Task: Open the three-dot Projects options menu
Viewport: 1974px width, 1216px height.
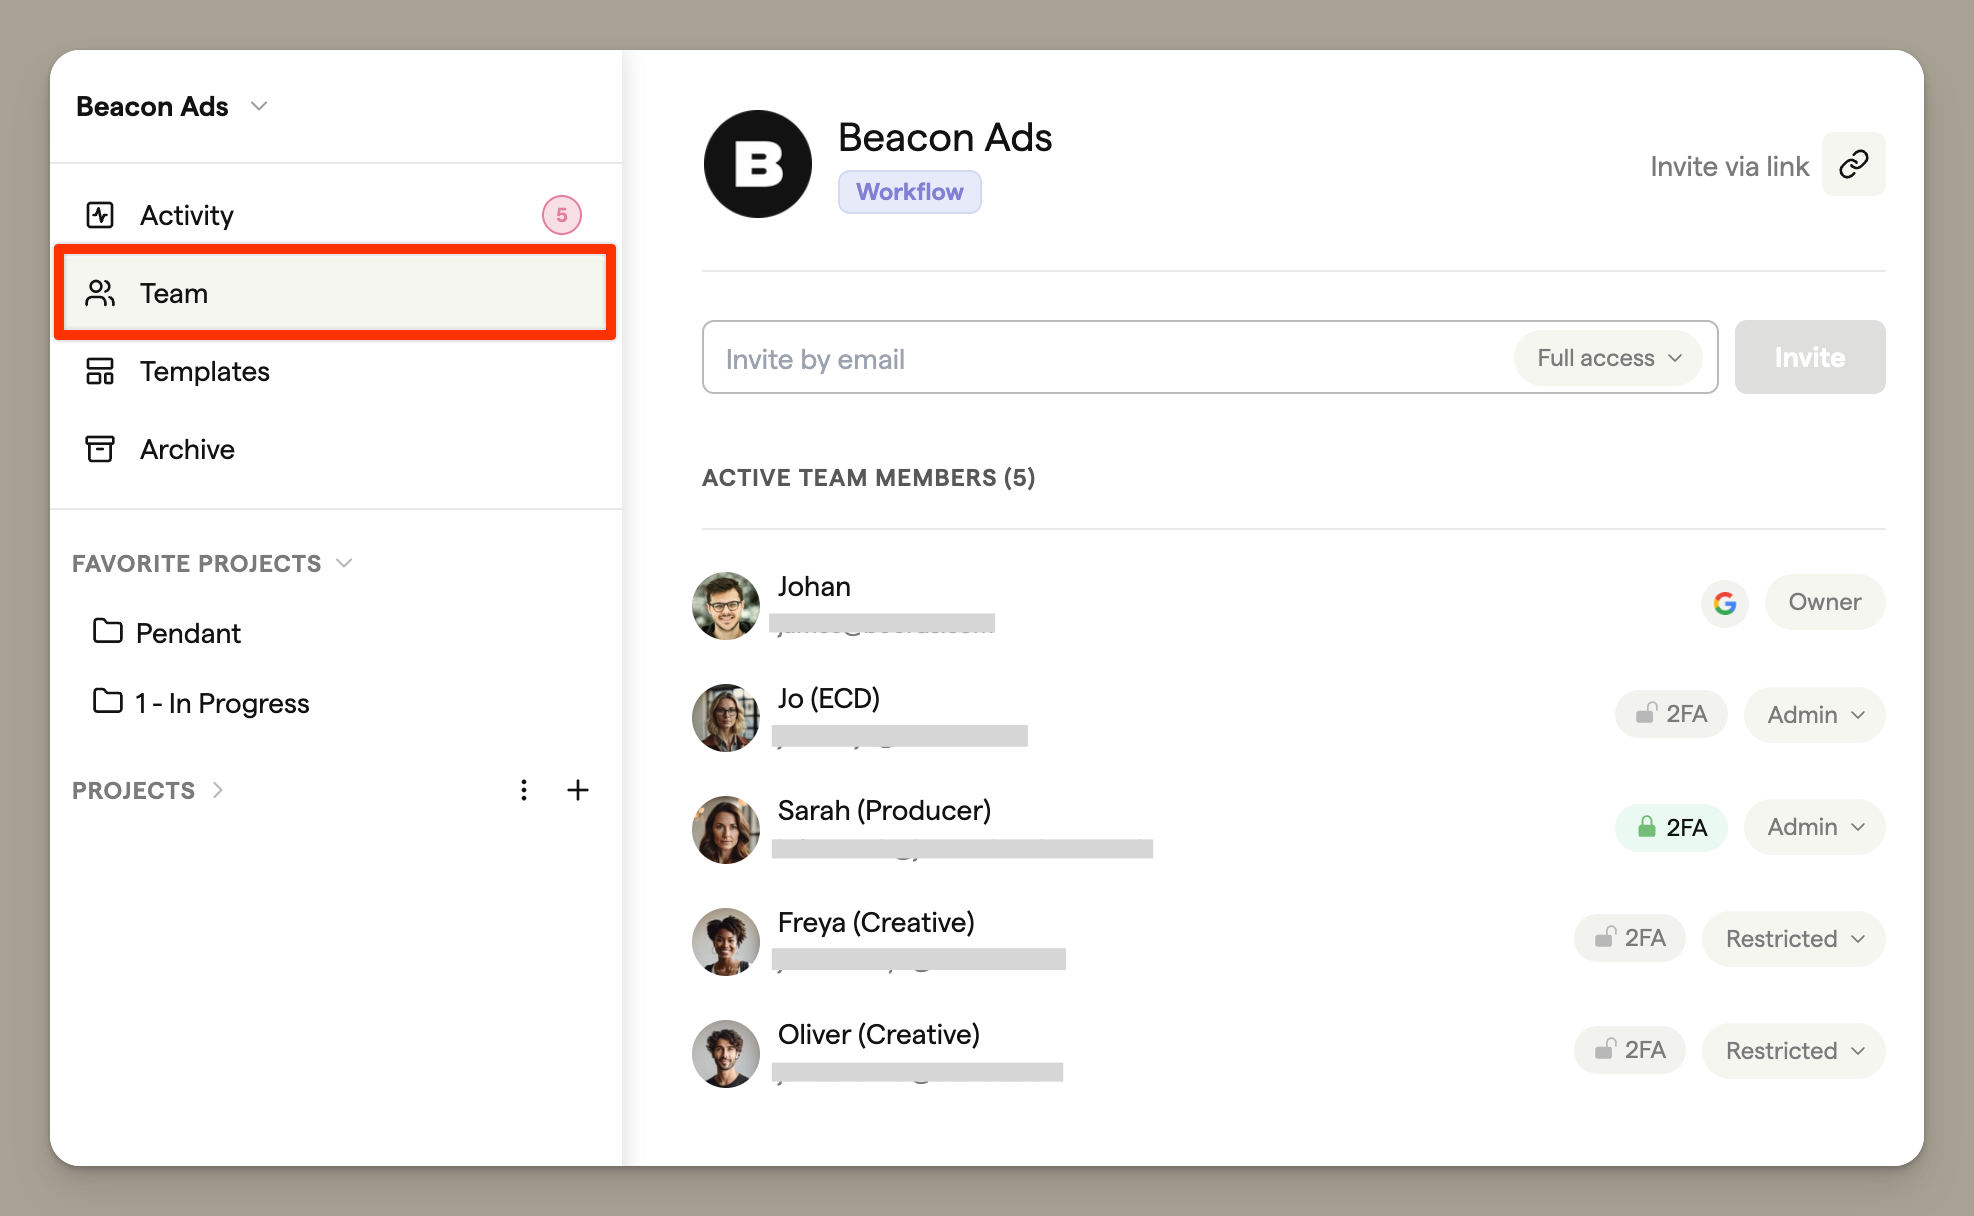Action: [x=523, y=790]
